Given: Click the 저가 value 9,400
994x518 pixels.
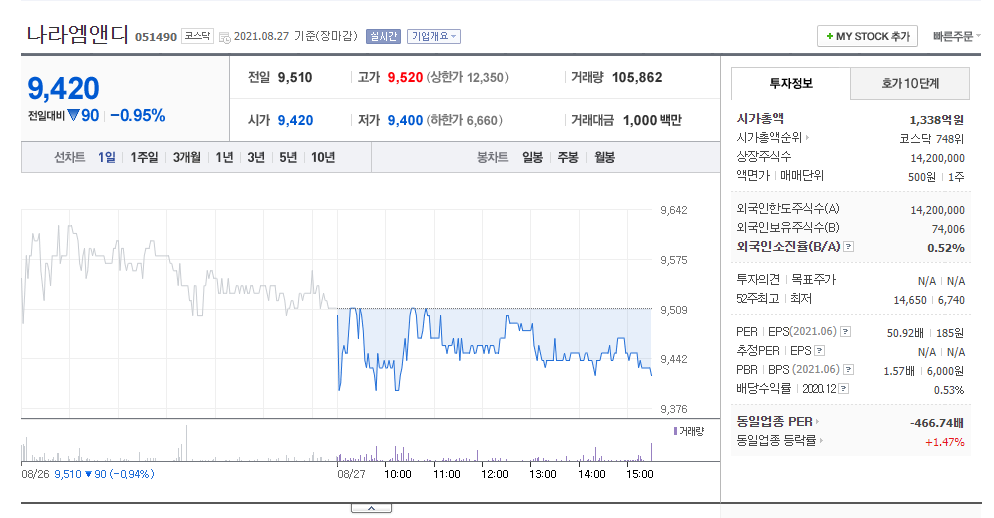Looking at the screenshot, I should click(405, 120).
